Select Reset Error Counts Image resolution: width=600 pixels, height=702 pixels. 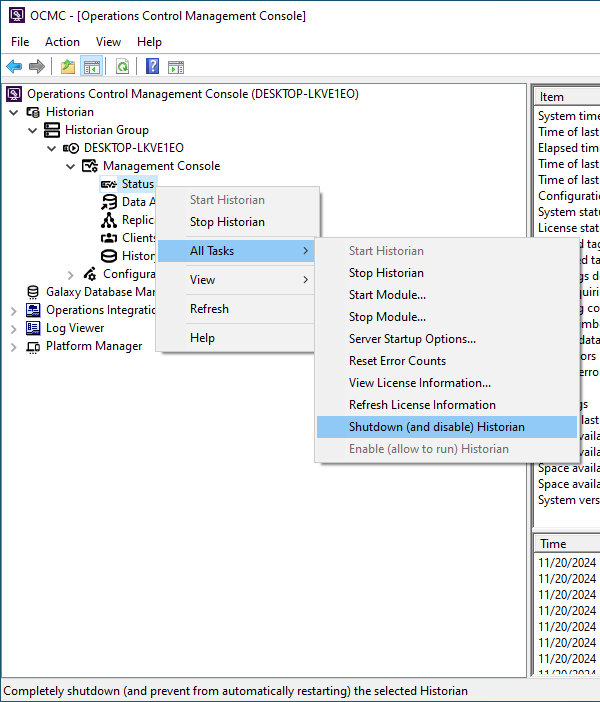[x=447, y=361]
